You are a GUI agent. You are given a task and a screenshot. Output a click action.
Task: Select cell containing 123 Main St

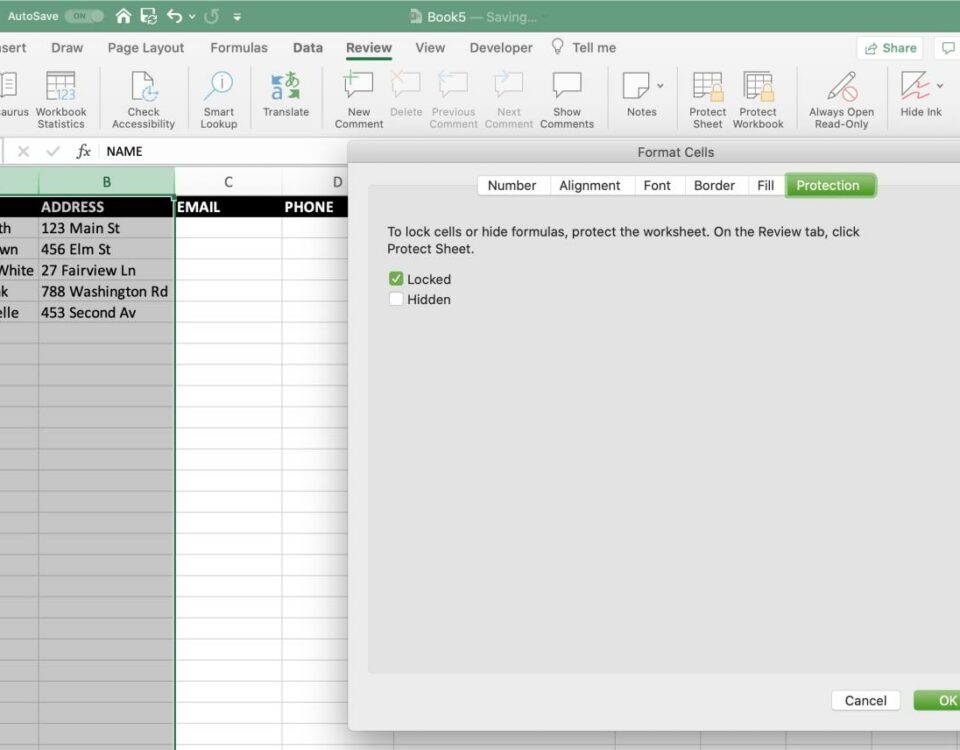click(x=107, y=228)
